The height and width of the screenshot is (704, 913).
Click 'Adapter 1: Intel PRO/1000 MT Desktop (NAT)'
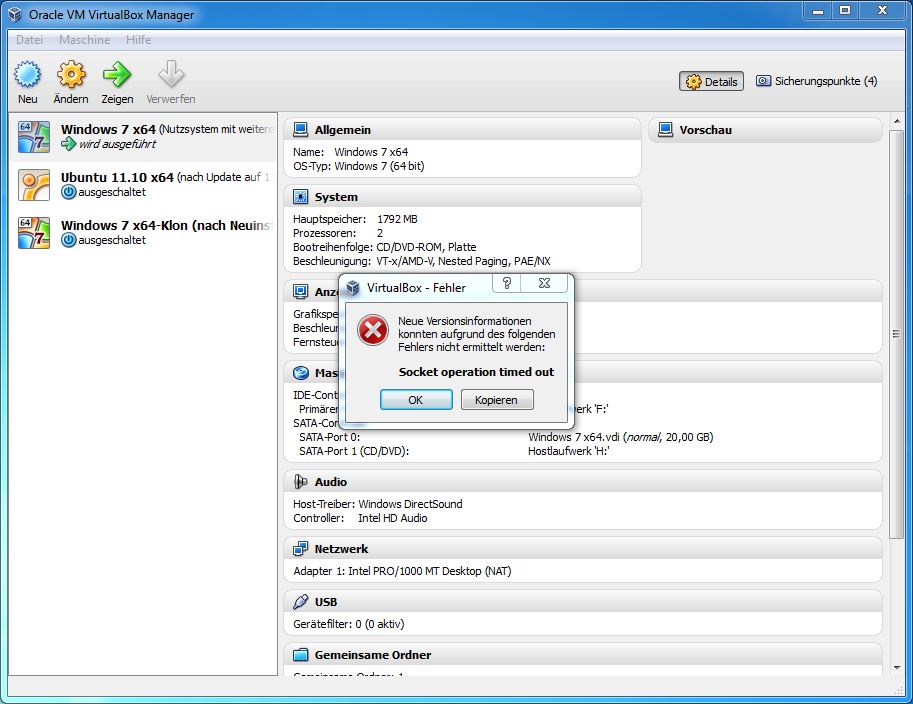tap(402, 571)
